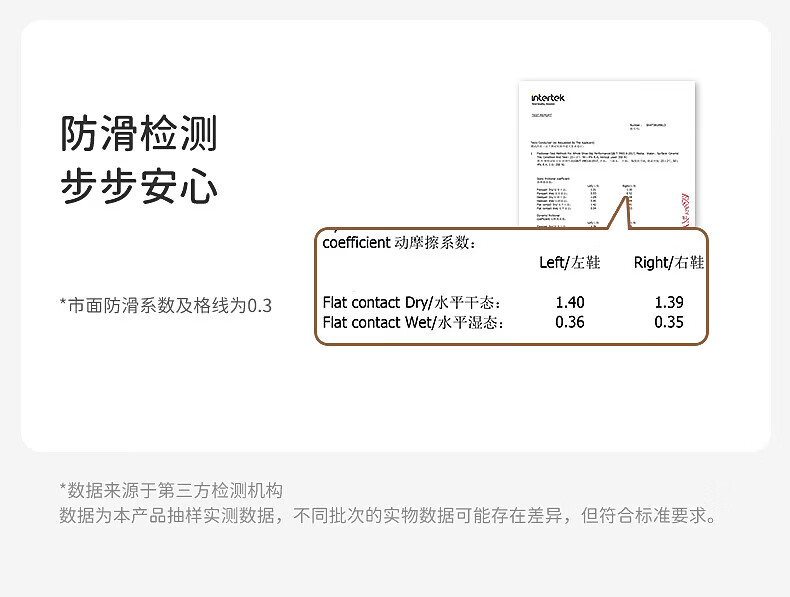Screen dimensions: 790x597
Task: Click the Flat contact Dry/水平干态 row label
Action: click(411, 302)
